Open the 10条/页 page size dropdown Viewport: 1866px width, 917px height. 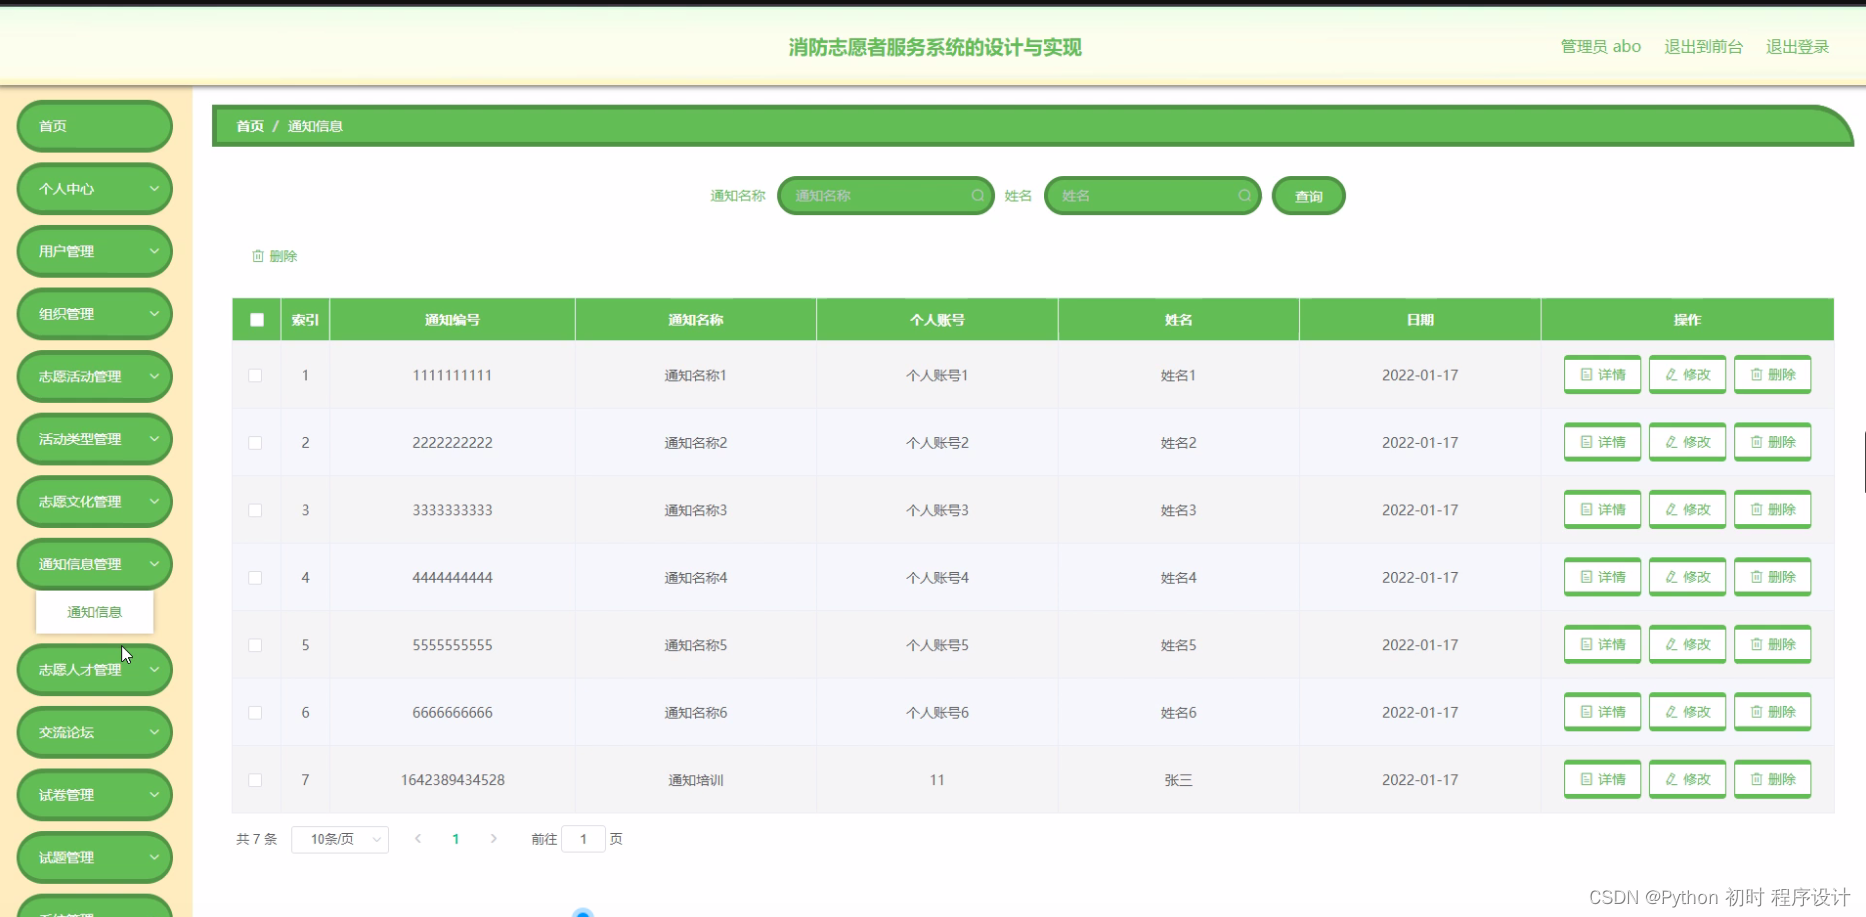tap(340, 839)
